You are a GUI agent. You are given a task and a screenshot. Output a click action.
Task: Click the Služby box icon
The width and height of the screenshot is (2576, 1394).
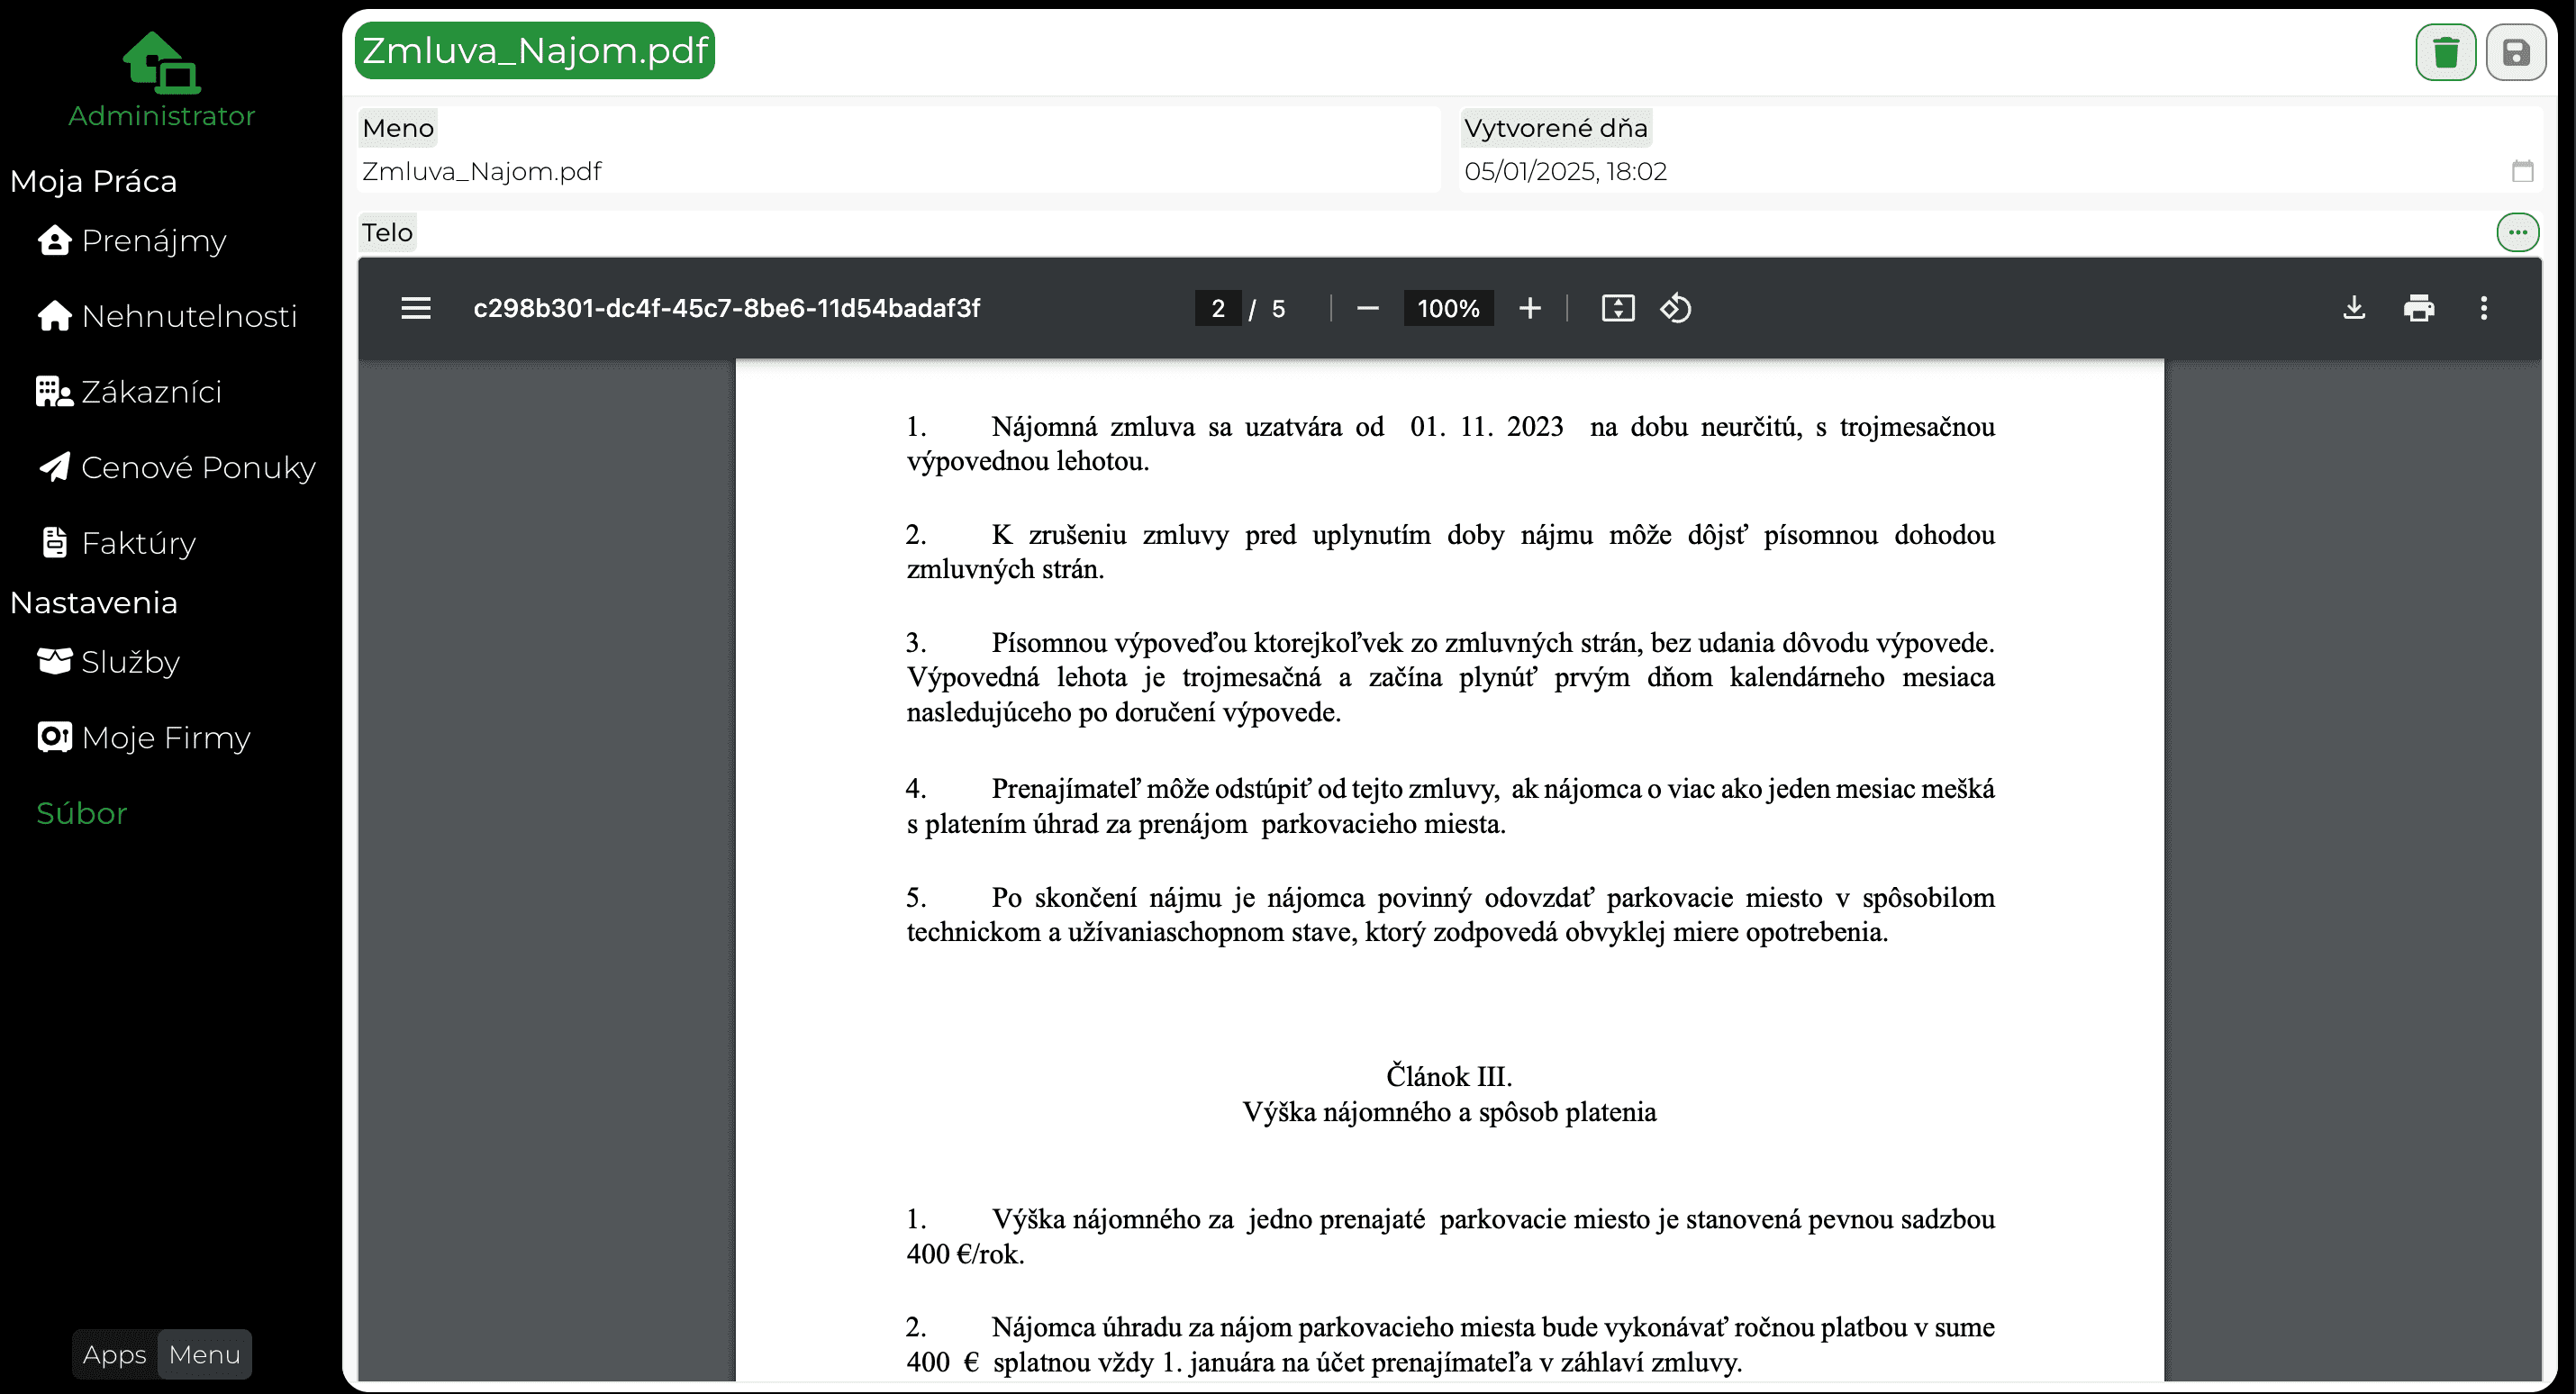tap(54, 662)
